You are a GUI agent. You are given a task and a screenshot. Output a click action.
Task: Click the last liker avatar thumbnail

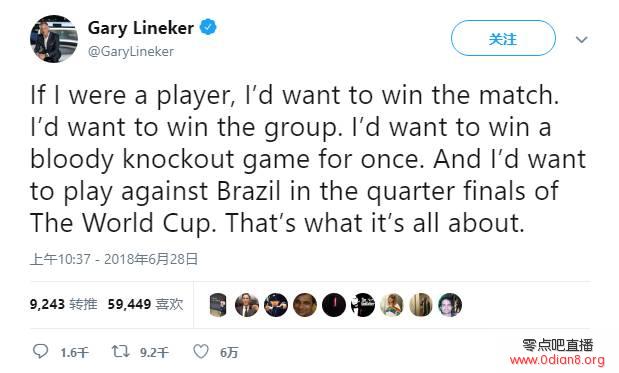click(450, 305)
